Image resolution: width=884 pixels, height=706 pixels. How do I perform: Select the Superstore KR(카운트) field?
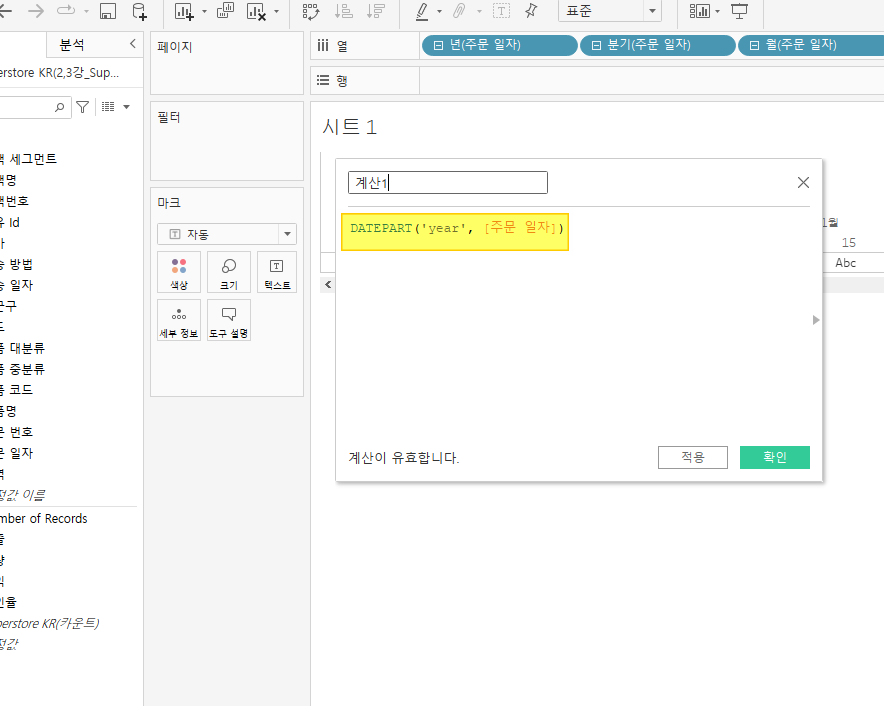pyautogui.click(x=50, y=624)
